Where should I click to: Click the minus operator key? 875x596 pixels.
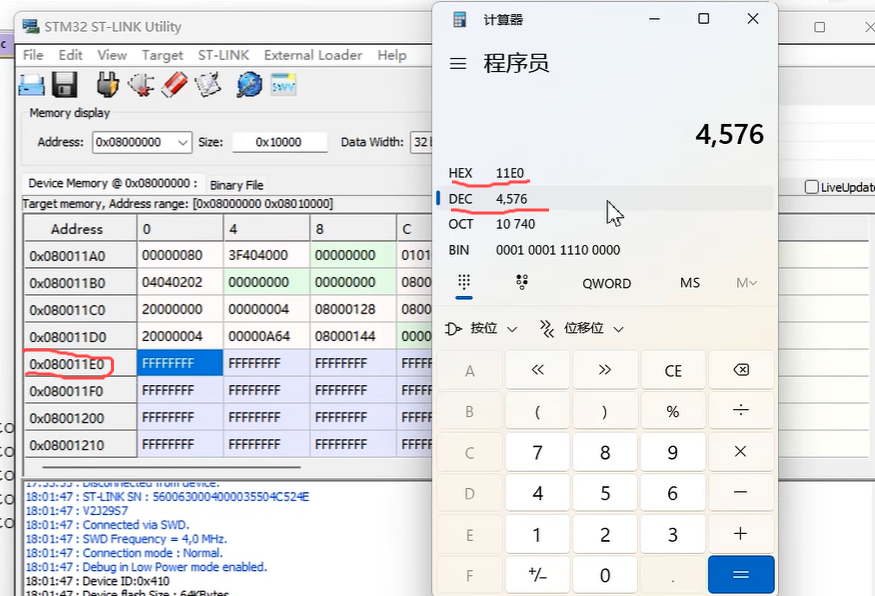pos(741,493)
